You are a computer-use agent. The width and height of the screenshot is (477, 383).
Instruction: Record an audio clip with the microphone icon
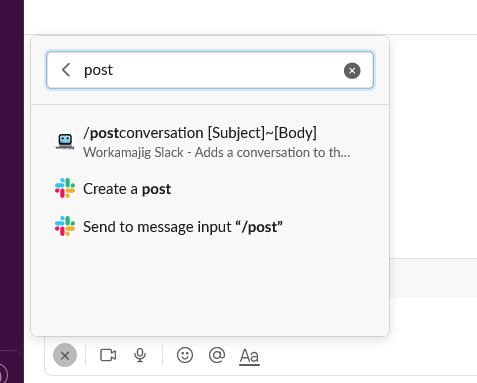(x=140, y=355)
